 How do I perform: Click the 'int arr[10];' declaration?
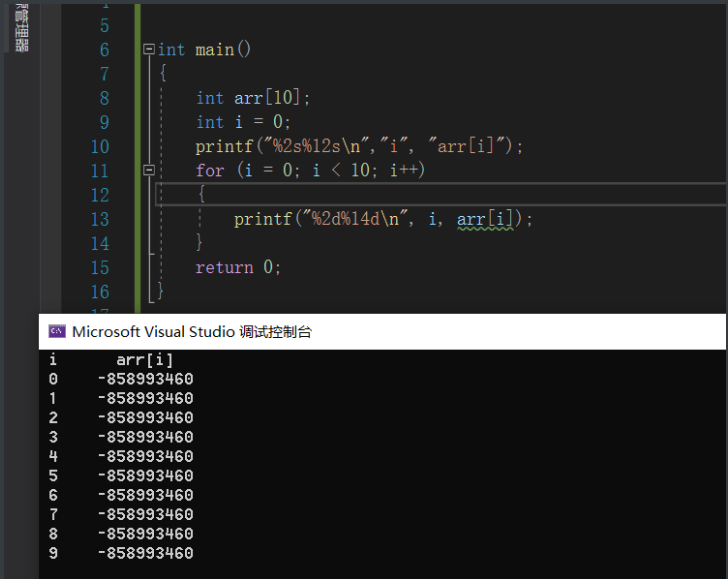pyautogui.click(x=253, y=98)
